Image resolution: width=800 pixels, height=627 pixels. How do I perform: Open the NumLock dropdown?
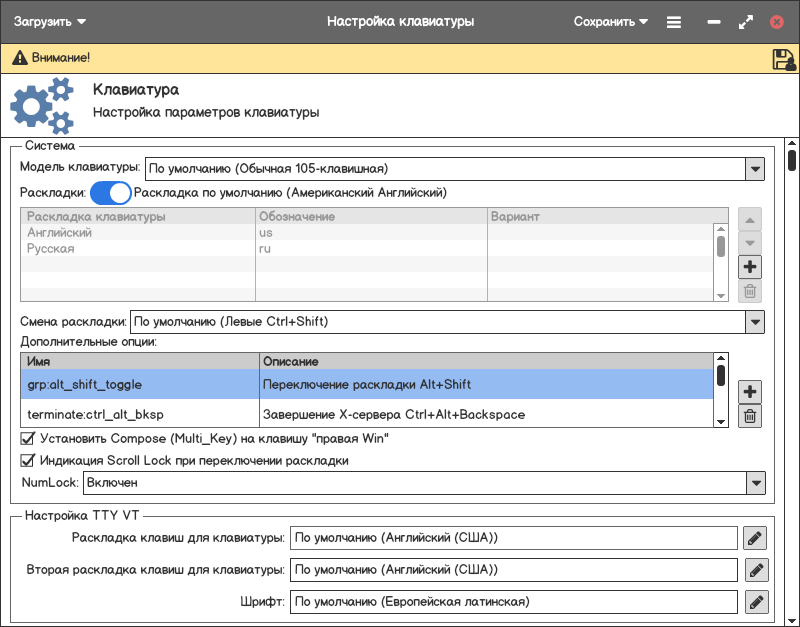click(x=754, y=483)
